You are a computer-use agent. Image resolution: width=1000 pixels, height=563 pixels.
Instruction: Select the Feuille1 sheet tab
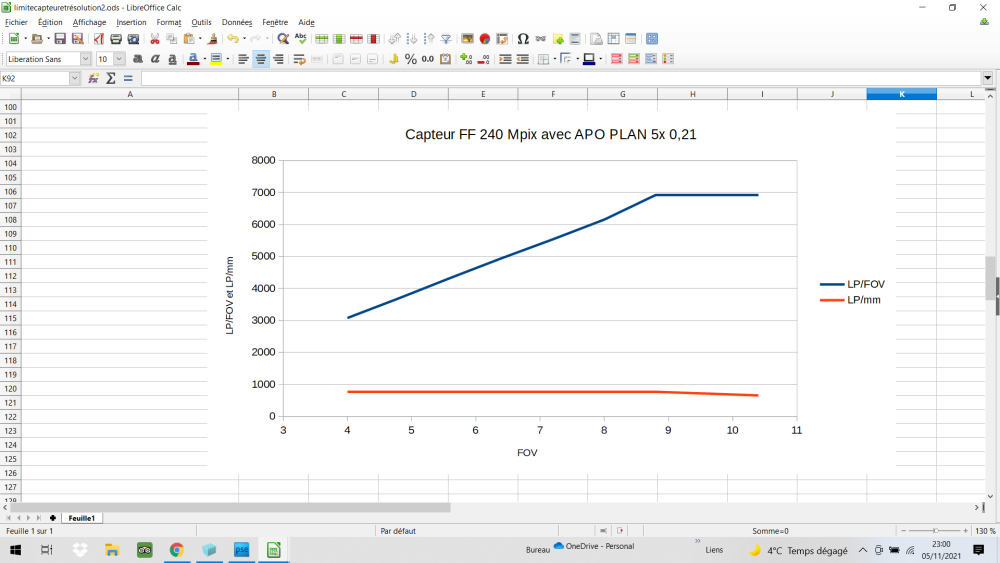click(x=81, y=518)
